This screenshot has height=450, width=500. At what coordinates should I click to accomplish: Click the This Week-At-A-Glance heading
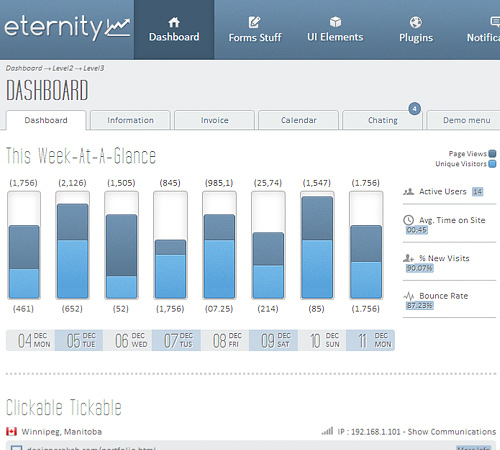point(81,156)
